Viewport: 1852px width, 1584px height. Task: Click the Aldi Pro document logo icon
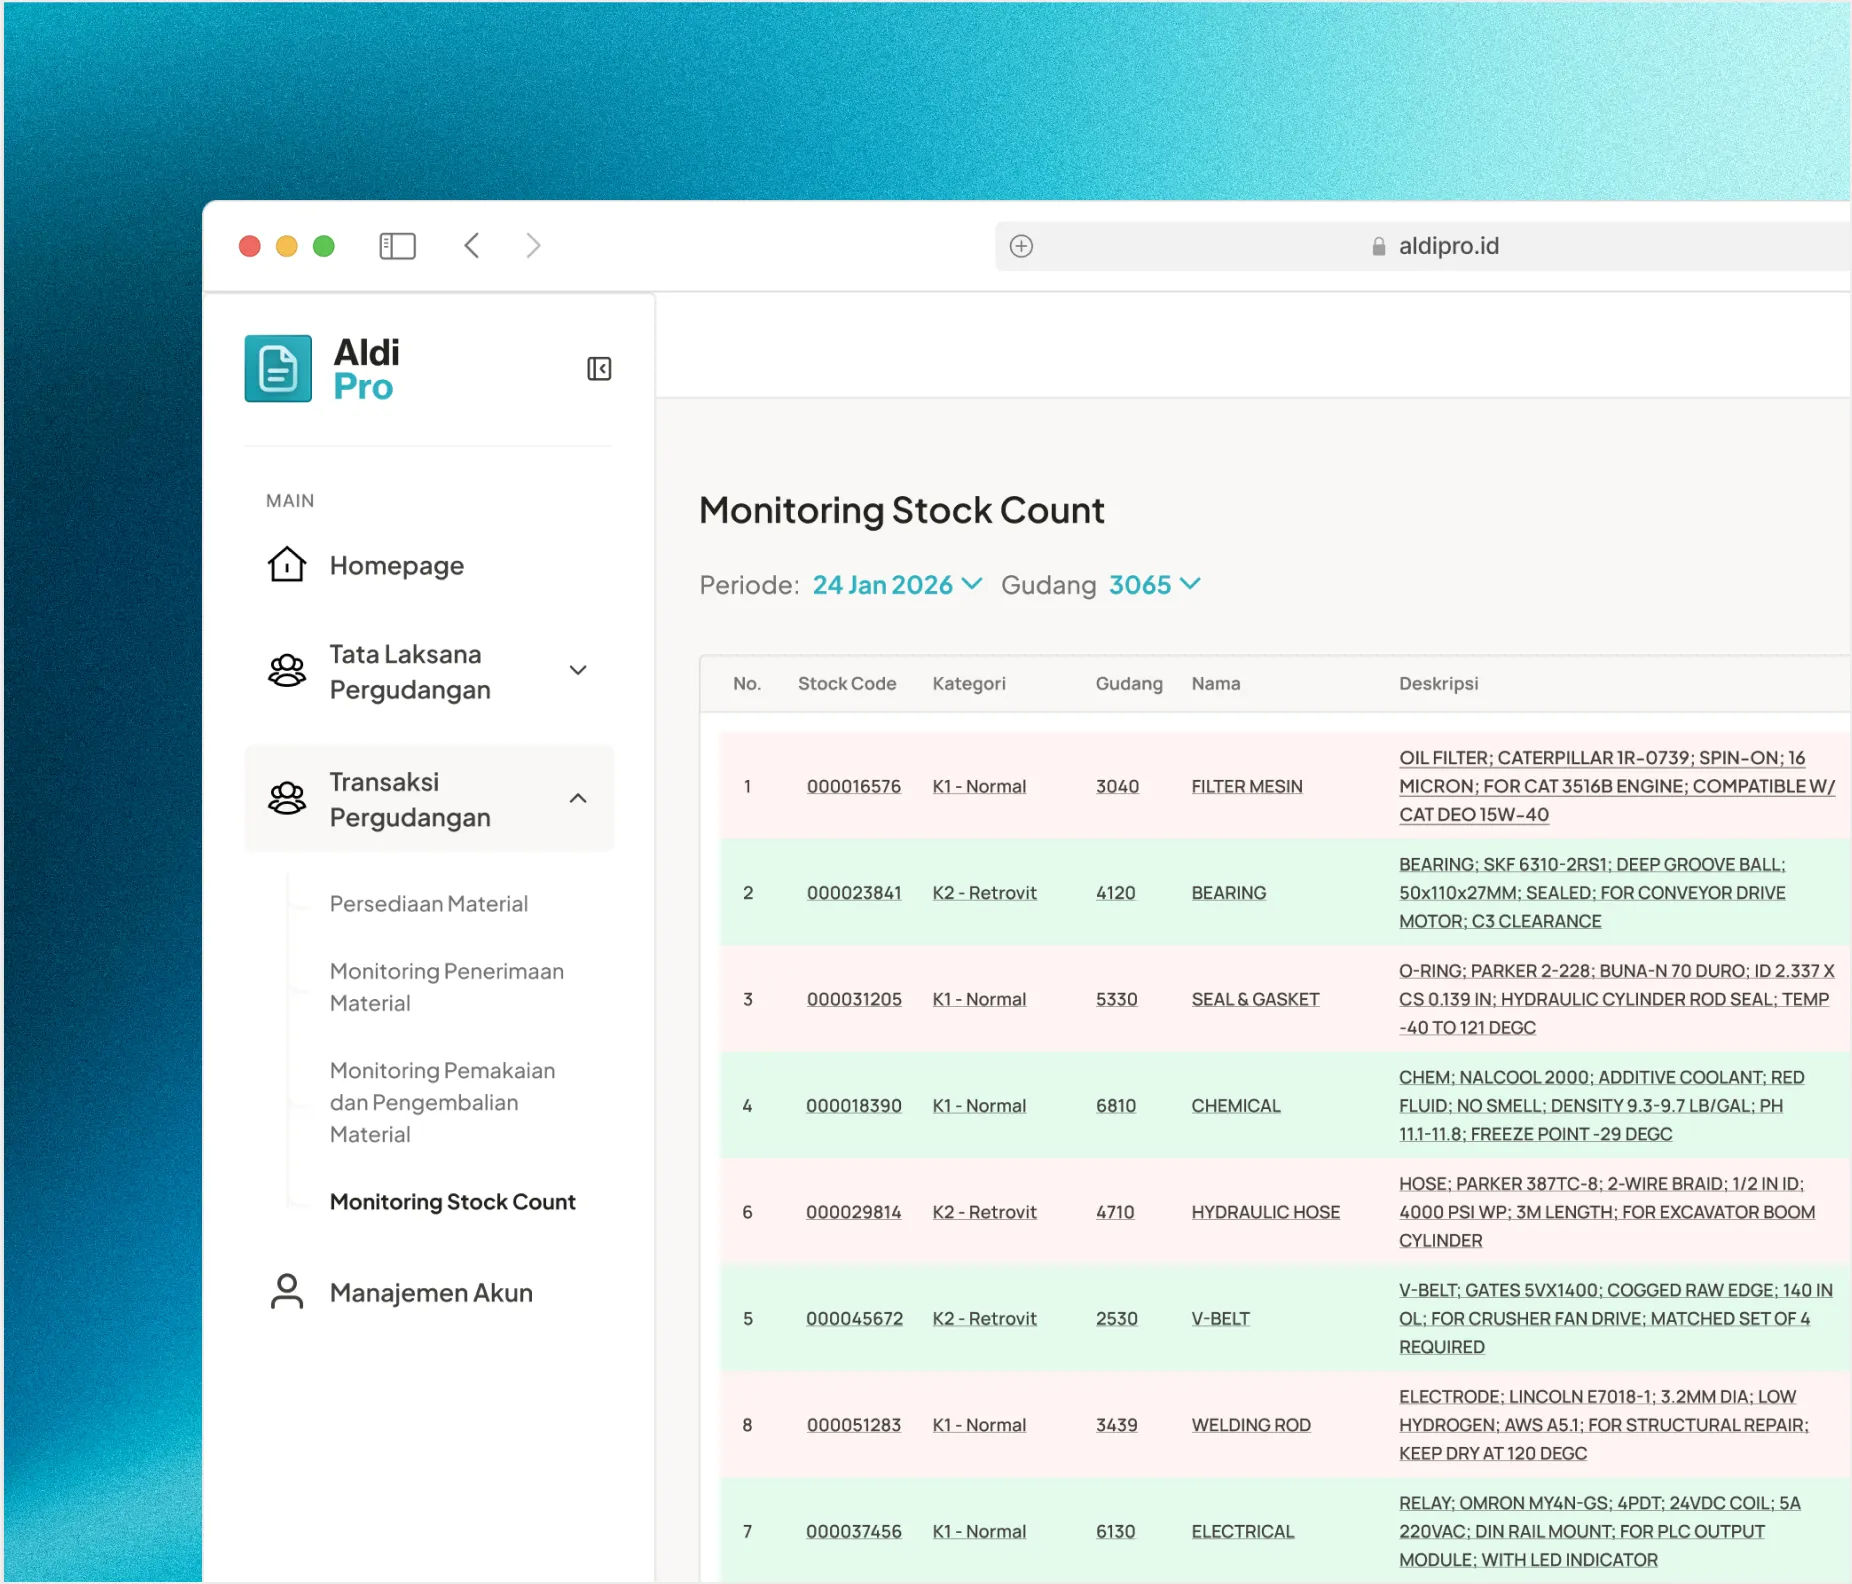[278, 369]
